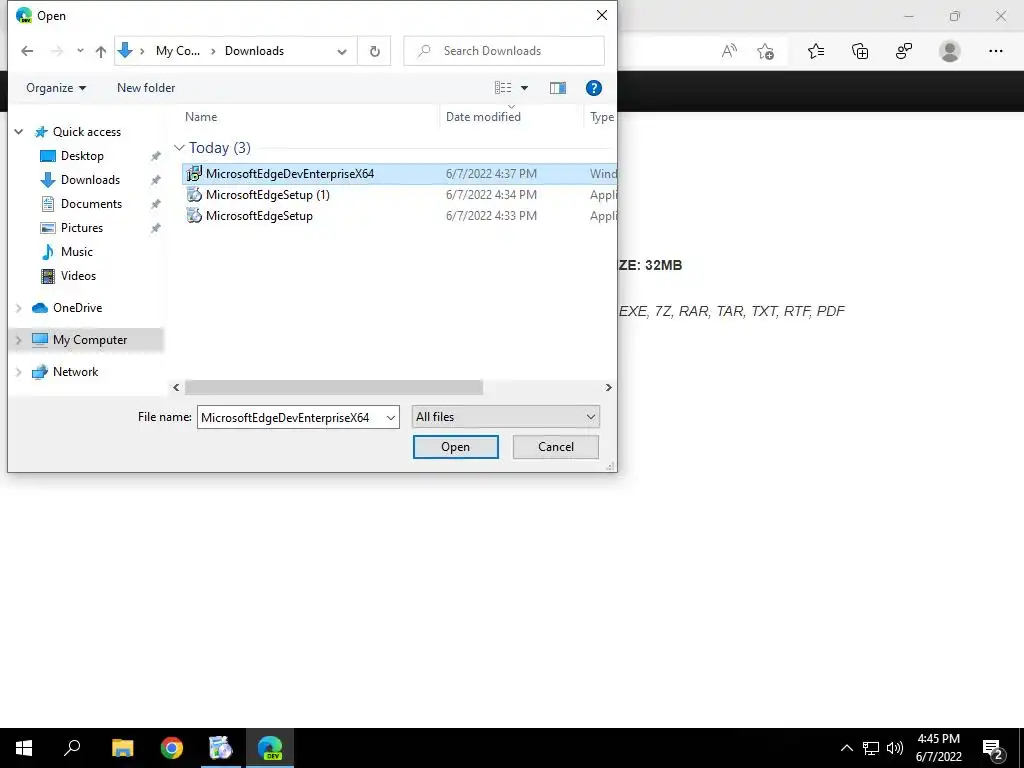Click the horizontal scrollbar thumb

pyautogui.click(x=334, y=387)
